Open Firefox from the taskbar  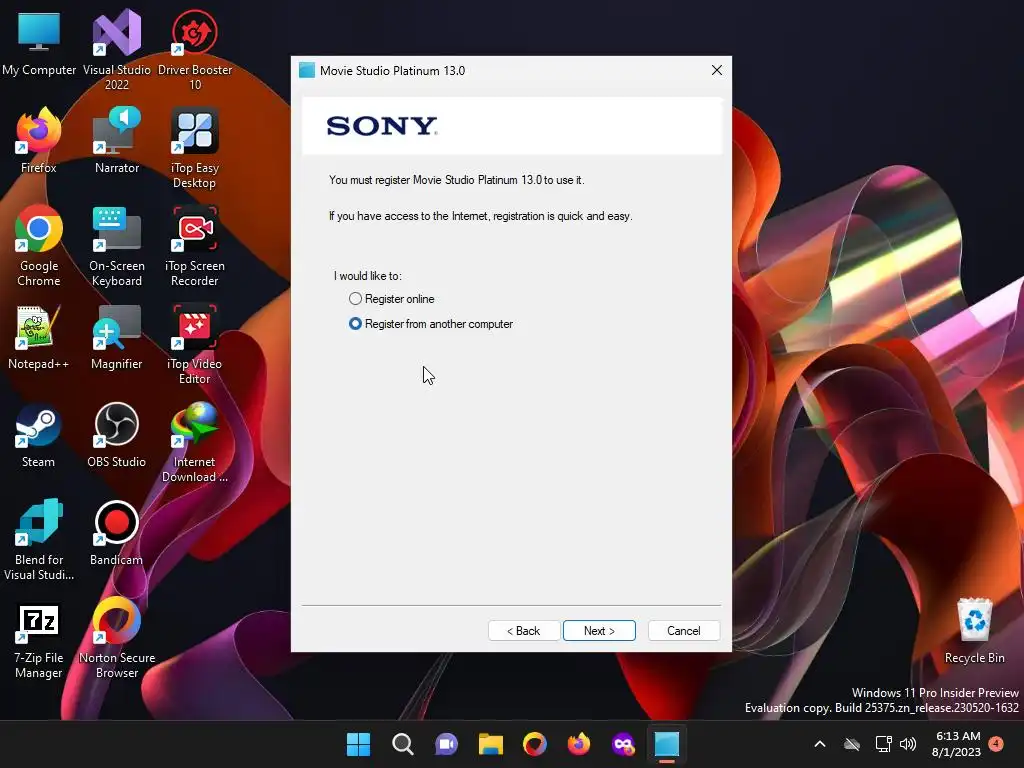tap(579, 744)
